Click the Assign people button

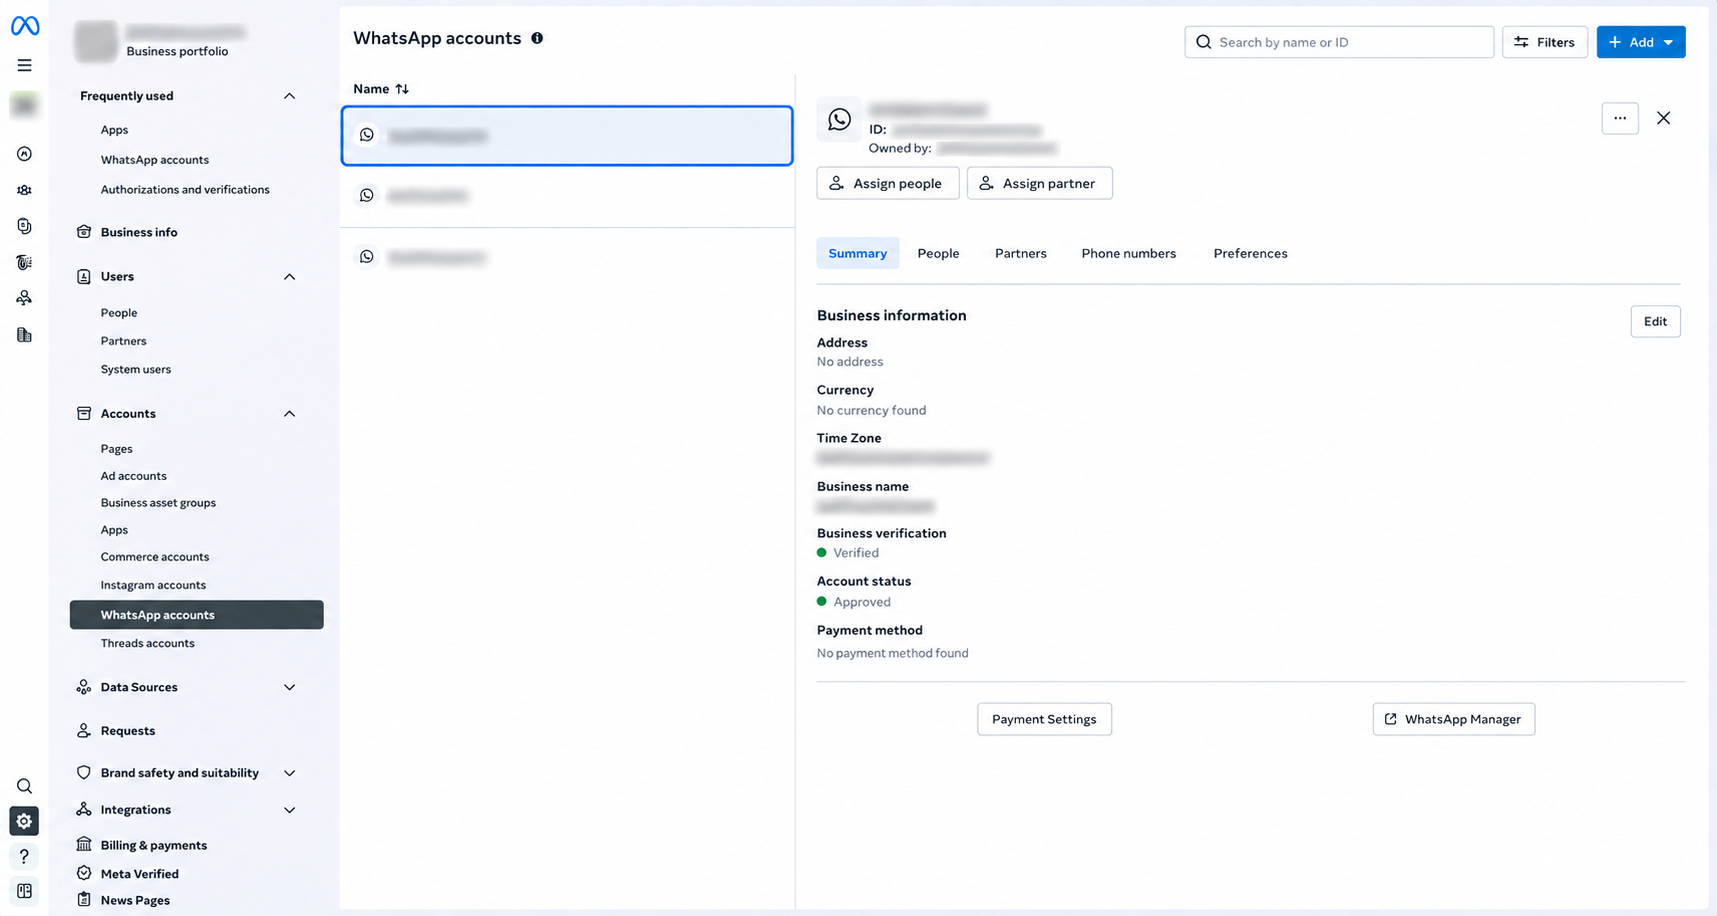pyautogui.click(x=888, y=183)
